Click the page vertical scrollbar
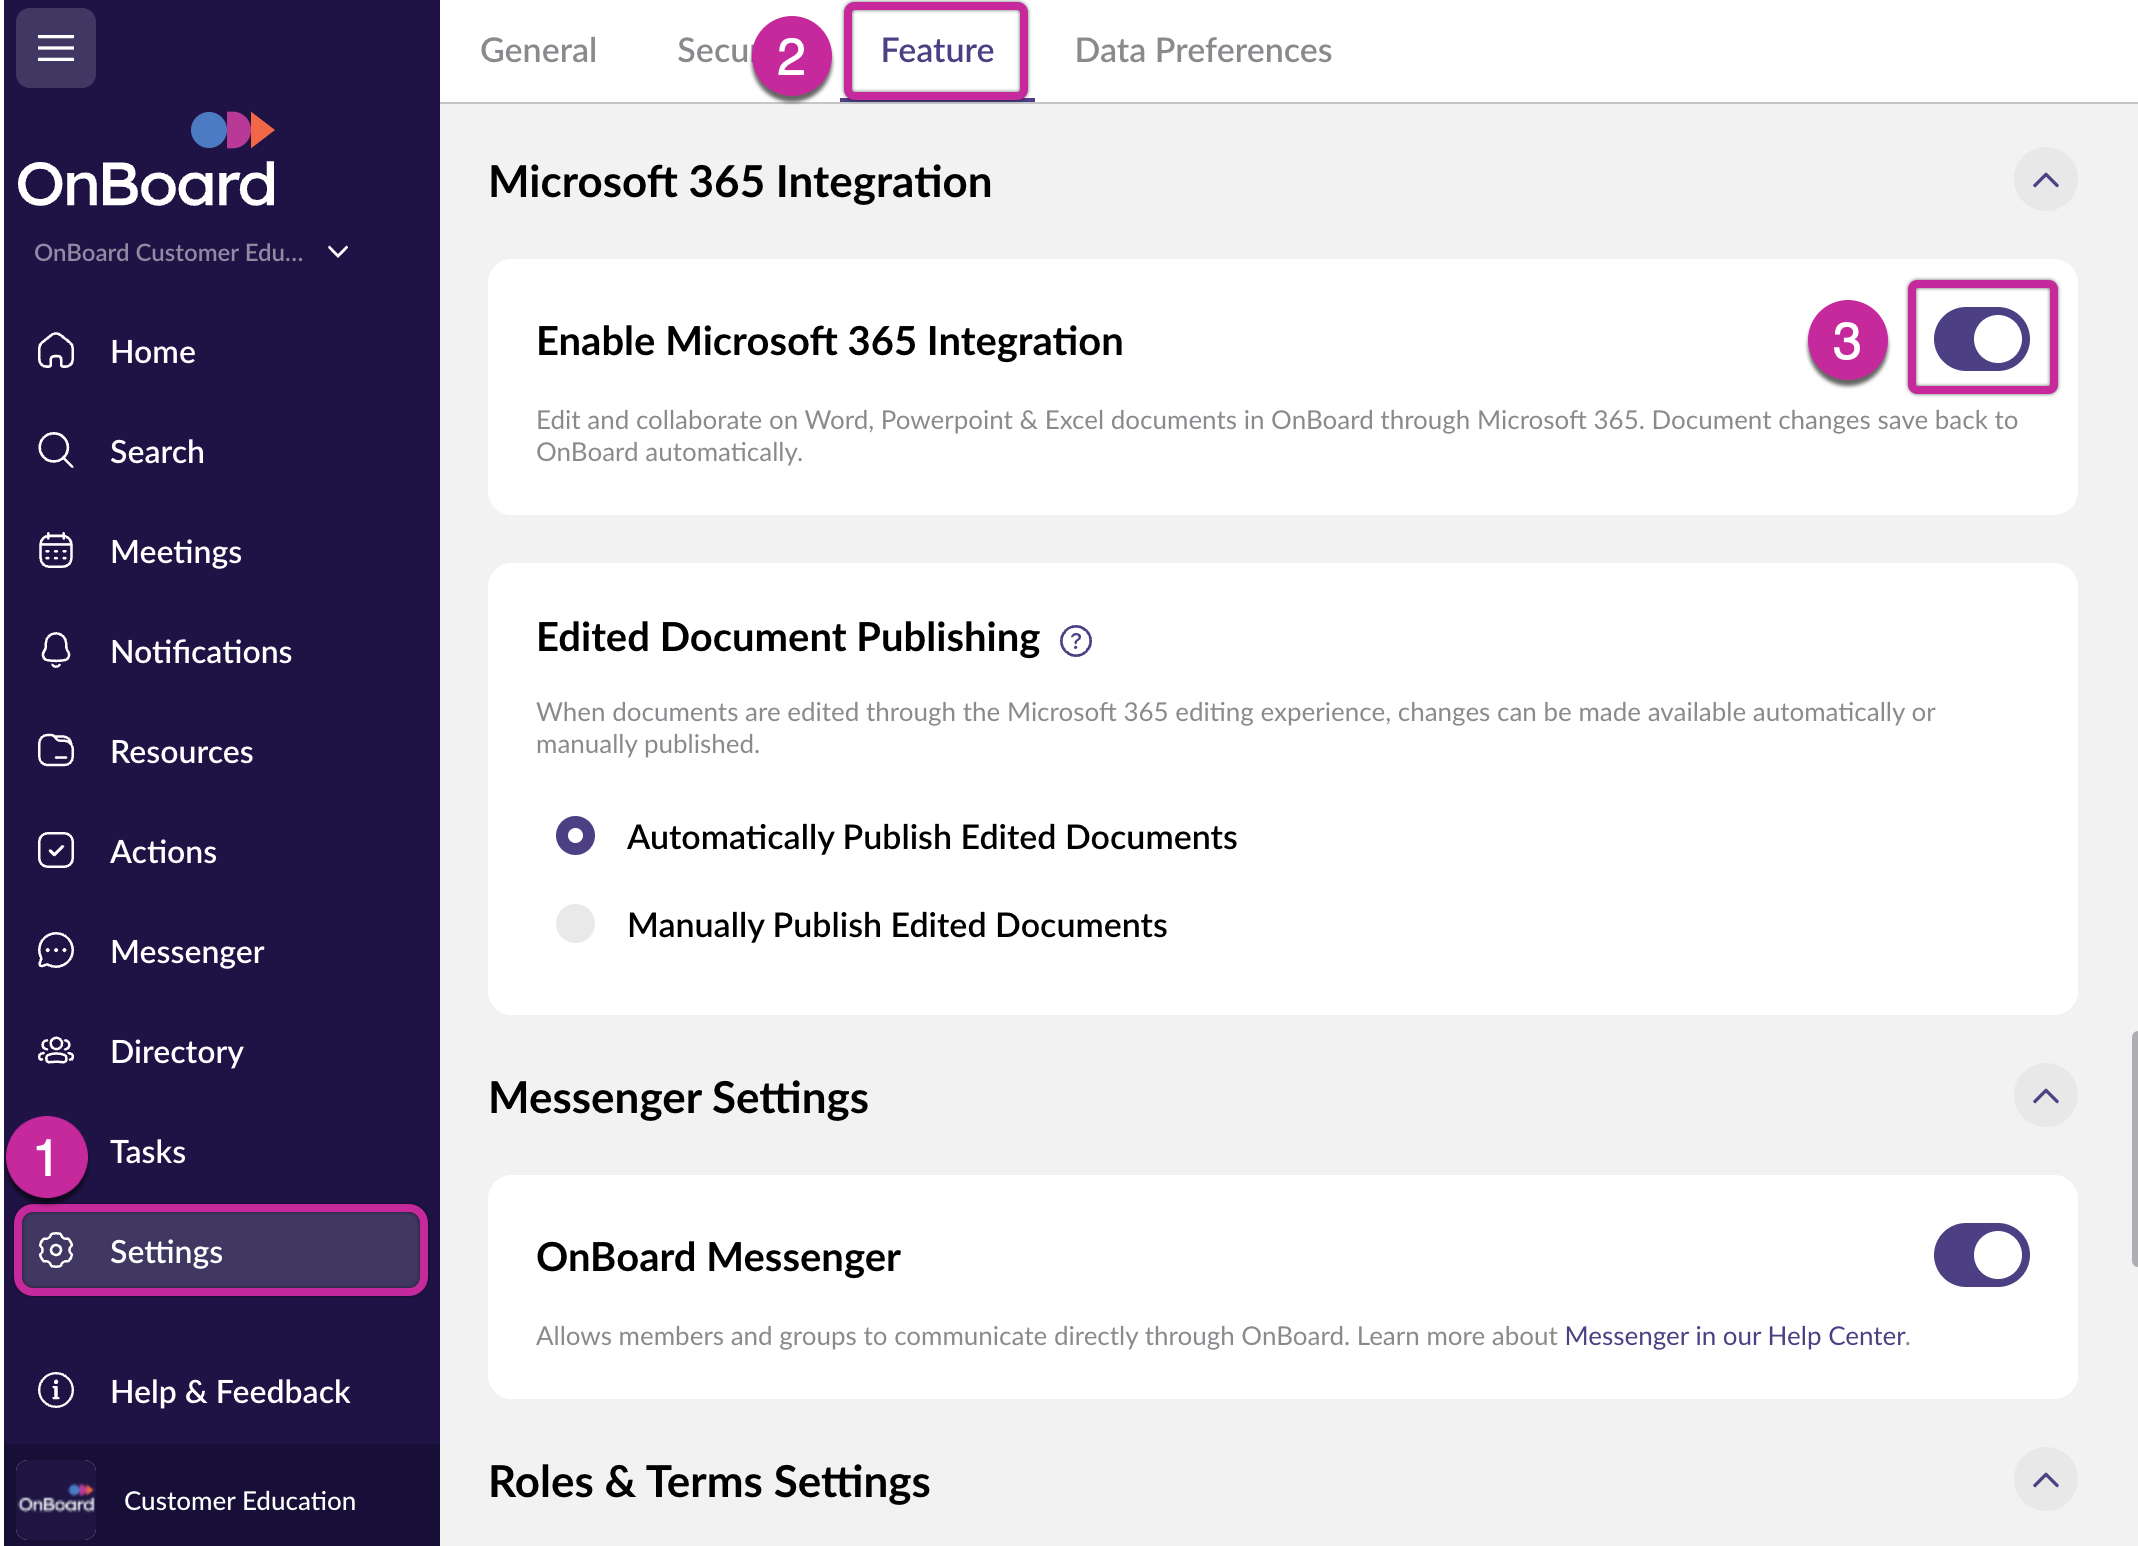Viewport: 2138px width, 1546px height. pyautogui.click(x=2133, y=1150)
